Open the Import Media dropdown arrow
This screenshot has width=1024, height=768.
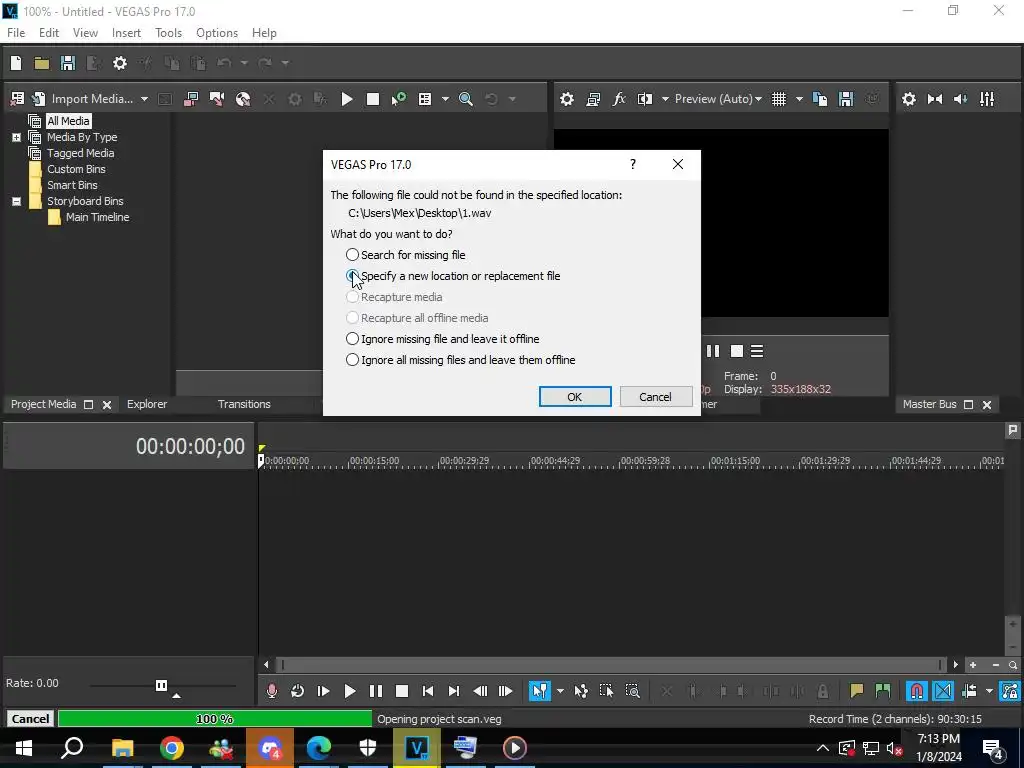(x=144, y=99)
